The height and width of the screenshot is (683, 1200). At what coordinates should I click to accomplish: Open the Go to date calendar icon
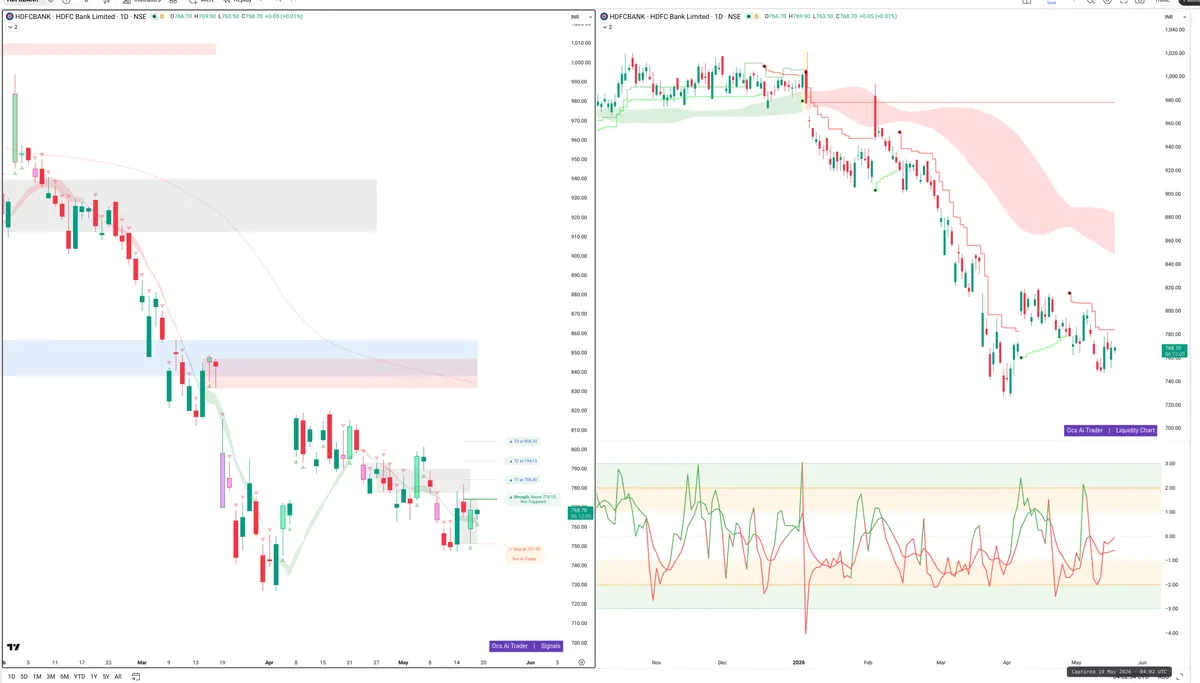click(134, 676)
